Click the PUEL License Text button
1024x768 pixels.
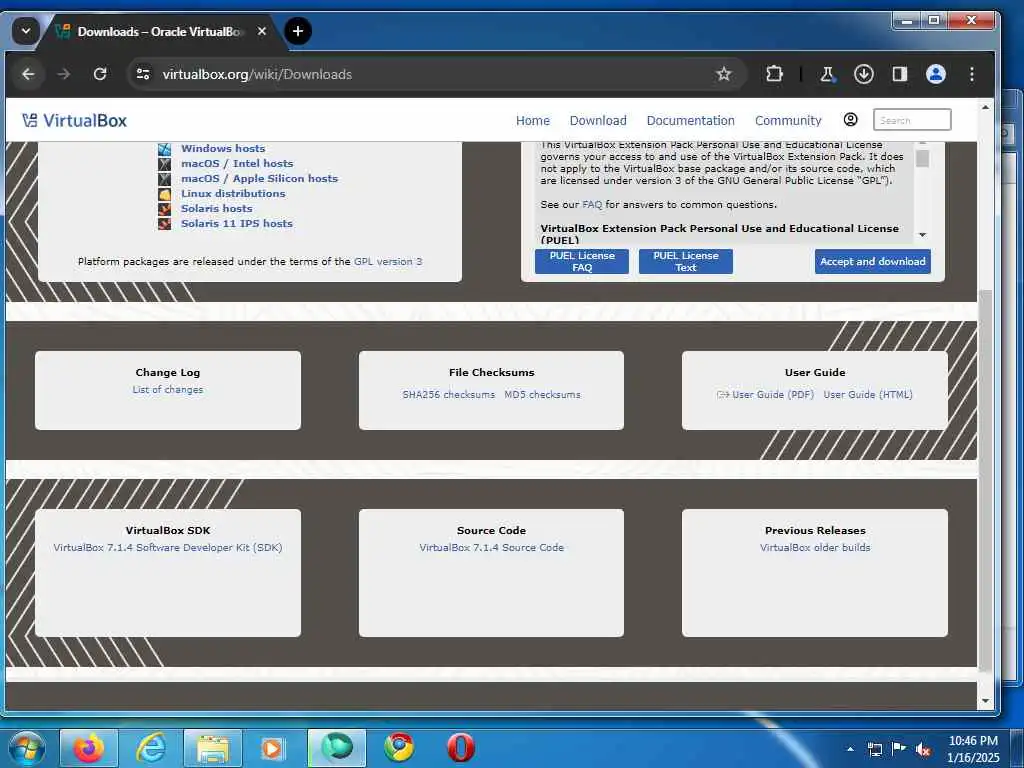pos(686,261)
